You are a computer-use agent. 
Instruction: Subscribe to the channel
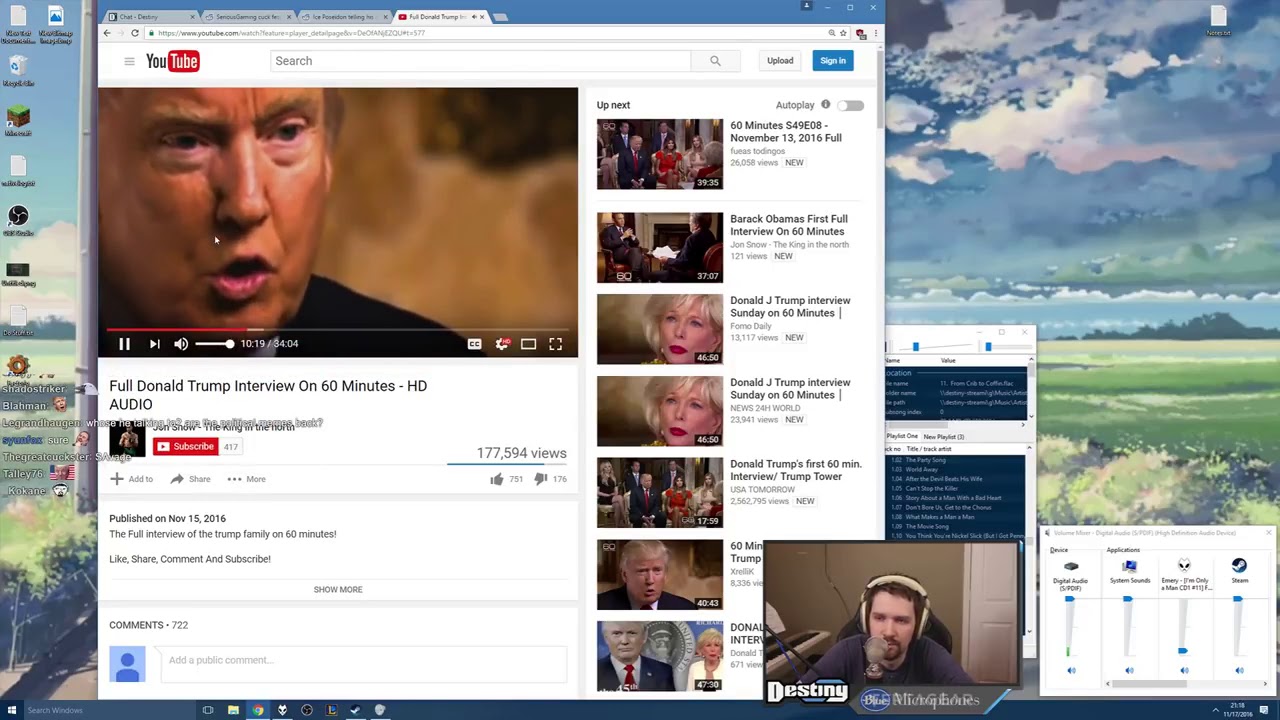pos(186,447)
